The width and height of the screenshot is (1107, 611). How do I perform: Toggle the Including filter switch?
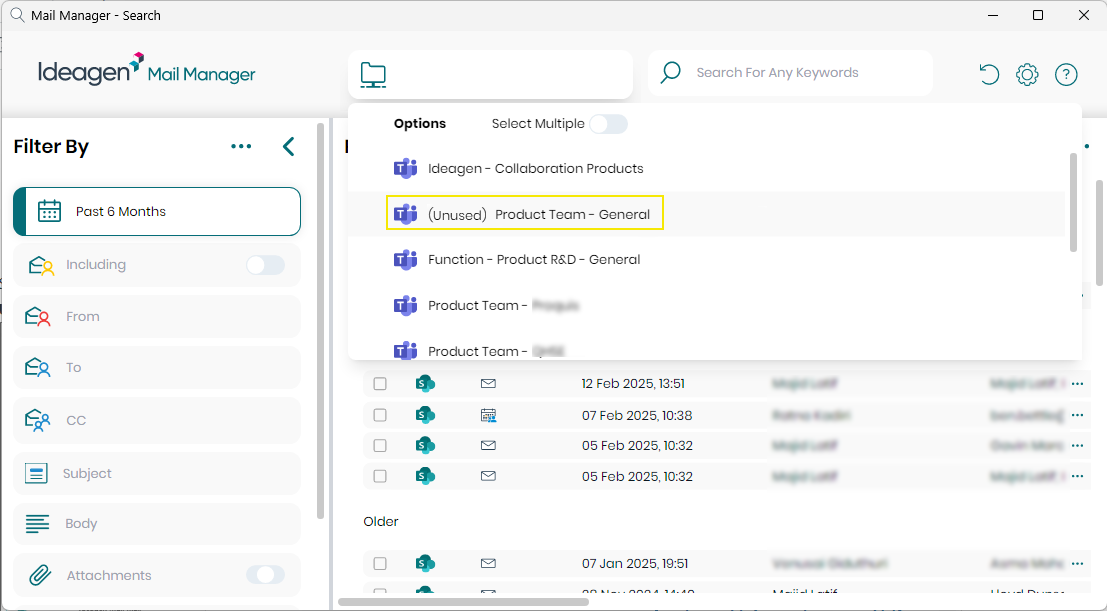pyautogui.click(x=265, y=265)
